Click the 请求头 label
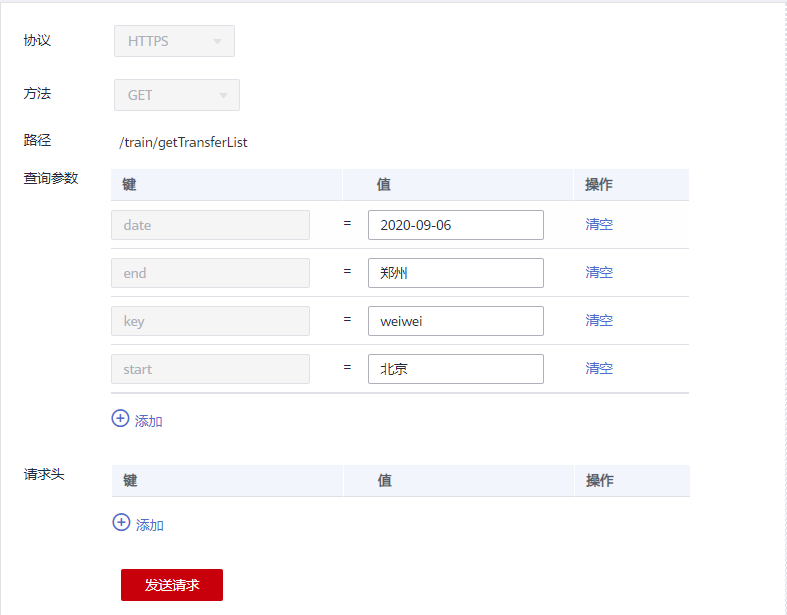Image resolution: width=787 pixels, height=615 pixels. point(44,474)
